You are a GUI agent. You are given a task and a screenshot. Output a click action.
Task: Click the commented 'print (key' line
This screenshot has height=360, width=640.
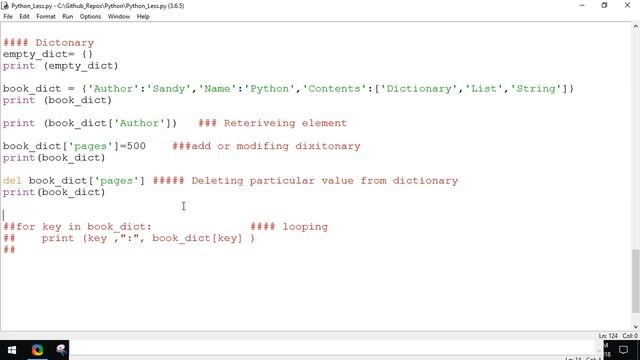(x=129, y=238)
